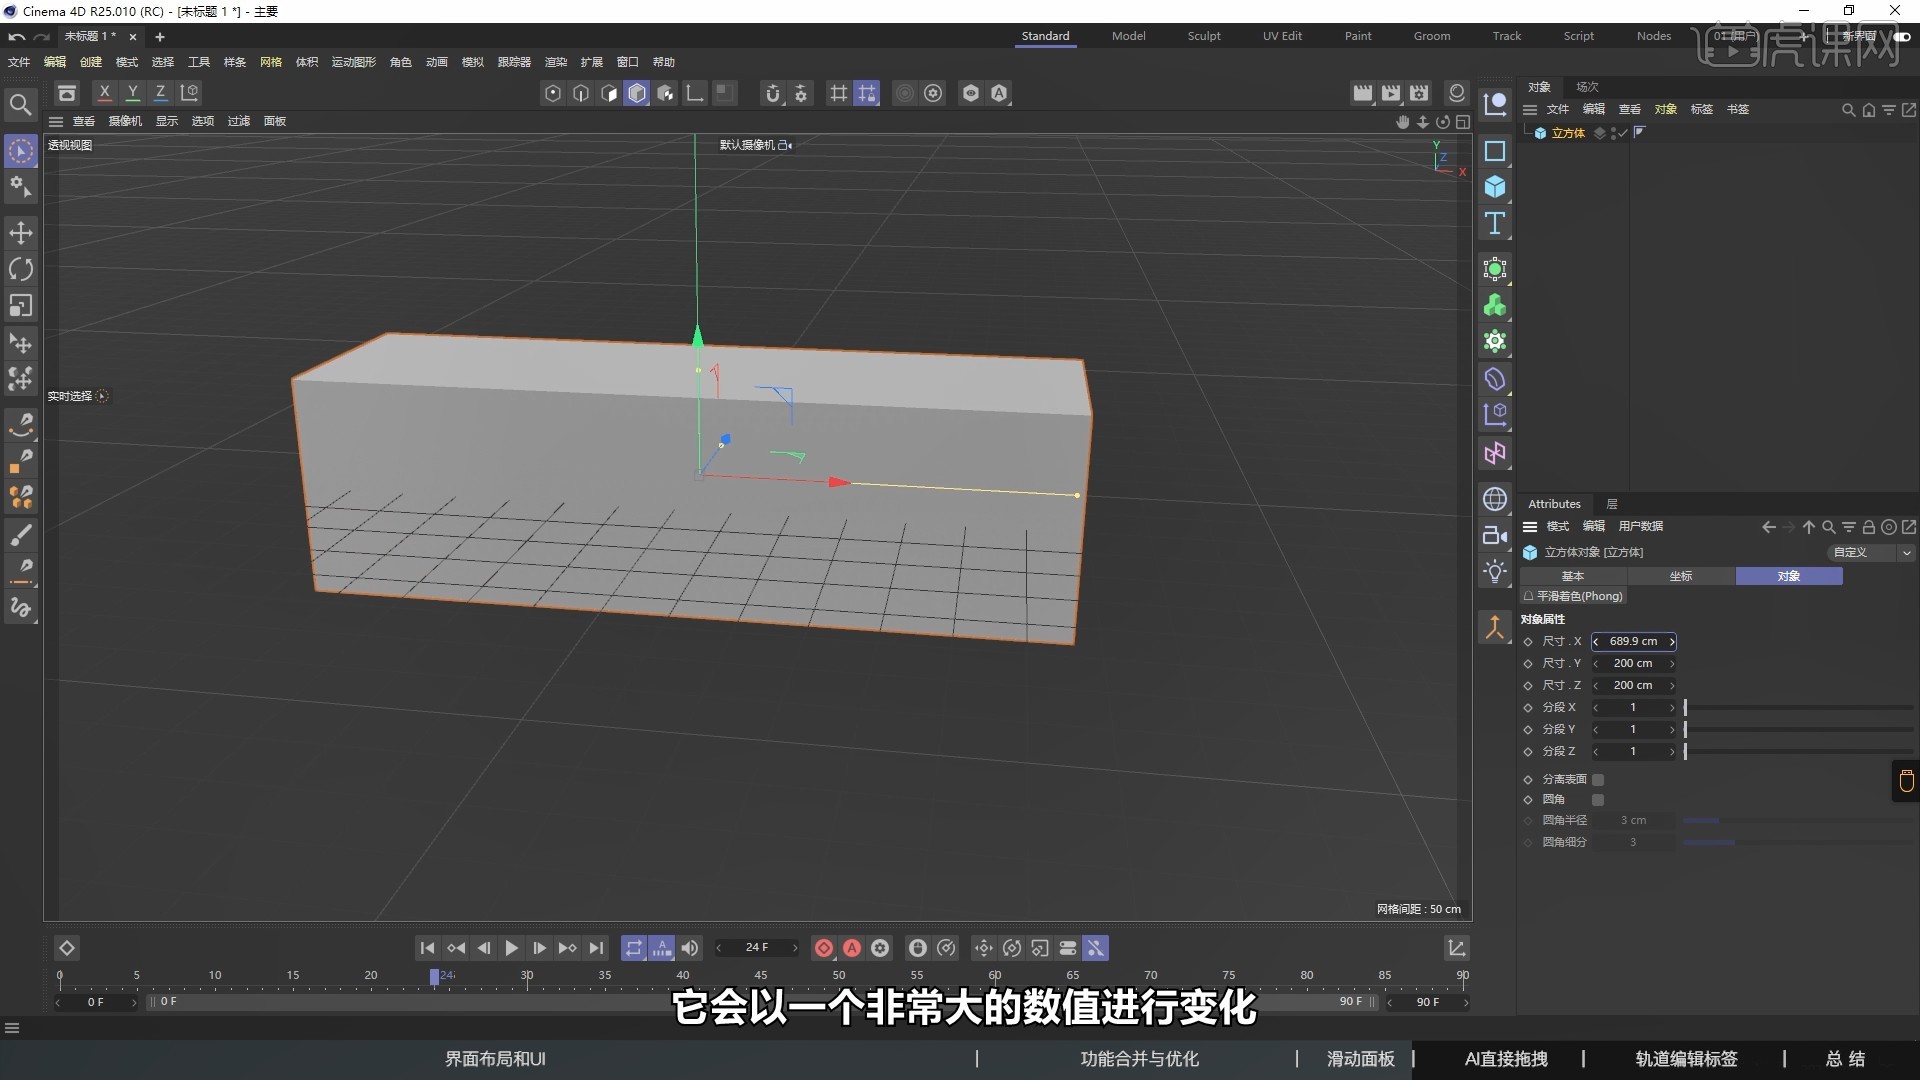Switch to the 坐标 tab in Attributes
The width and height of the screenshot is (1920, 1080).
coord(1682,576)
